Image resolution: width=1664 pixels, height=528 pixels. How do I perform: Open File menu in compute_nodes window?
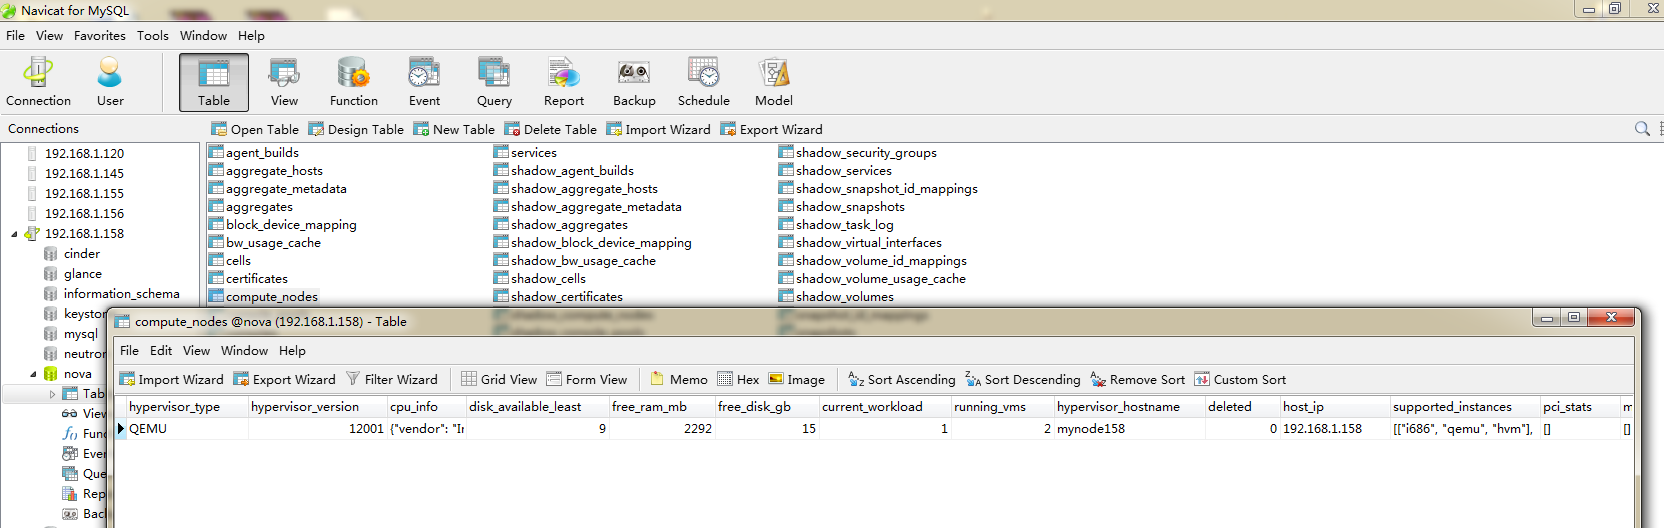coord(129,350)
